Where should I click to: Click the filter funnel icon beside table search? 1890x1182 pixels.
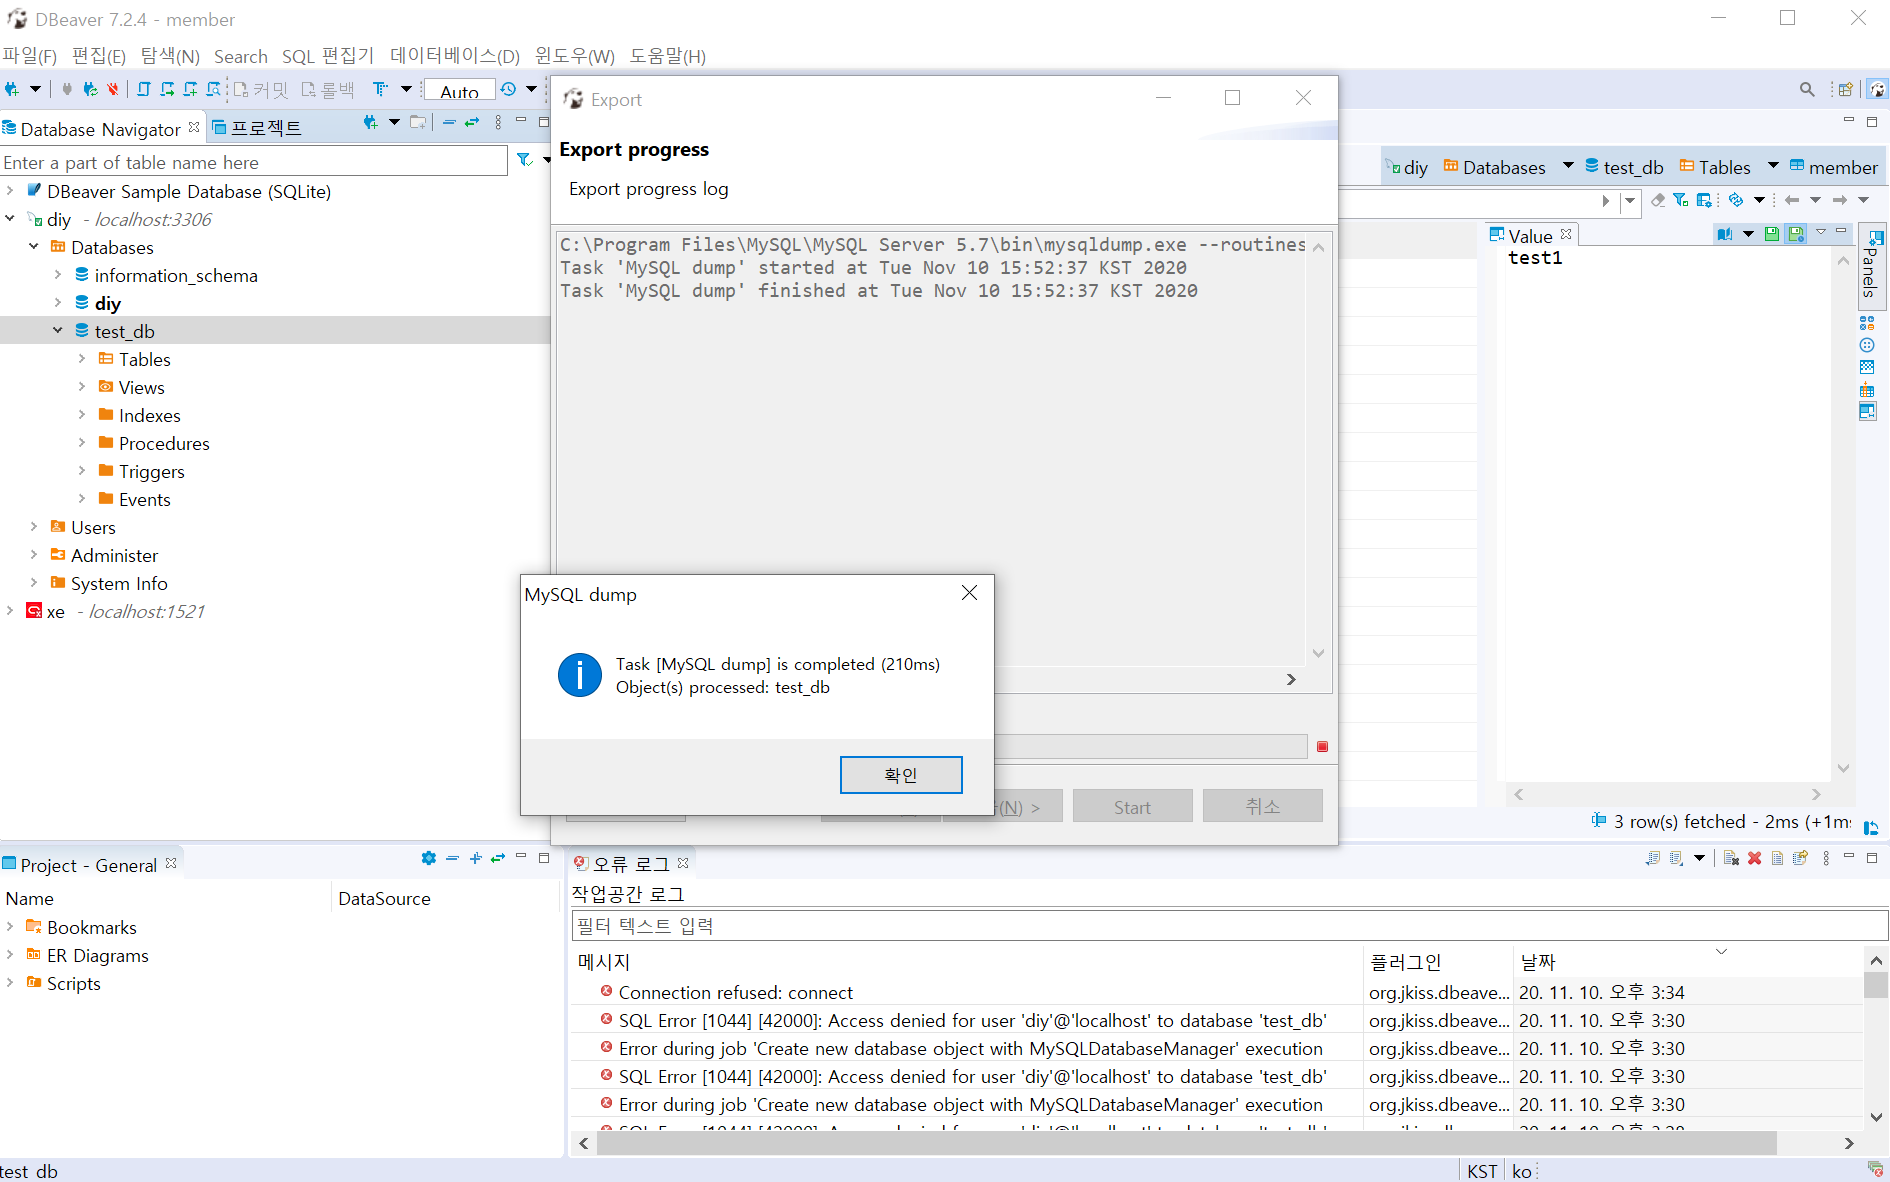(524, 160)
